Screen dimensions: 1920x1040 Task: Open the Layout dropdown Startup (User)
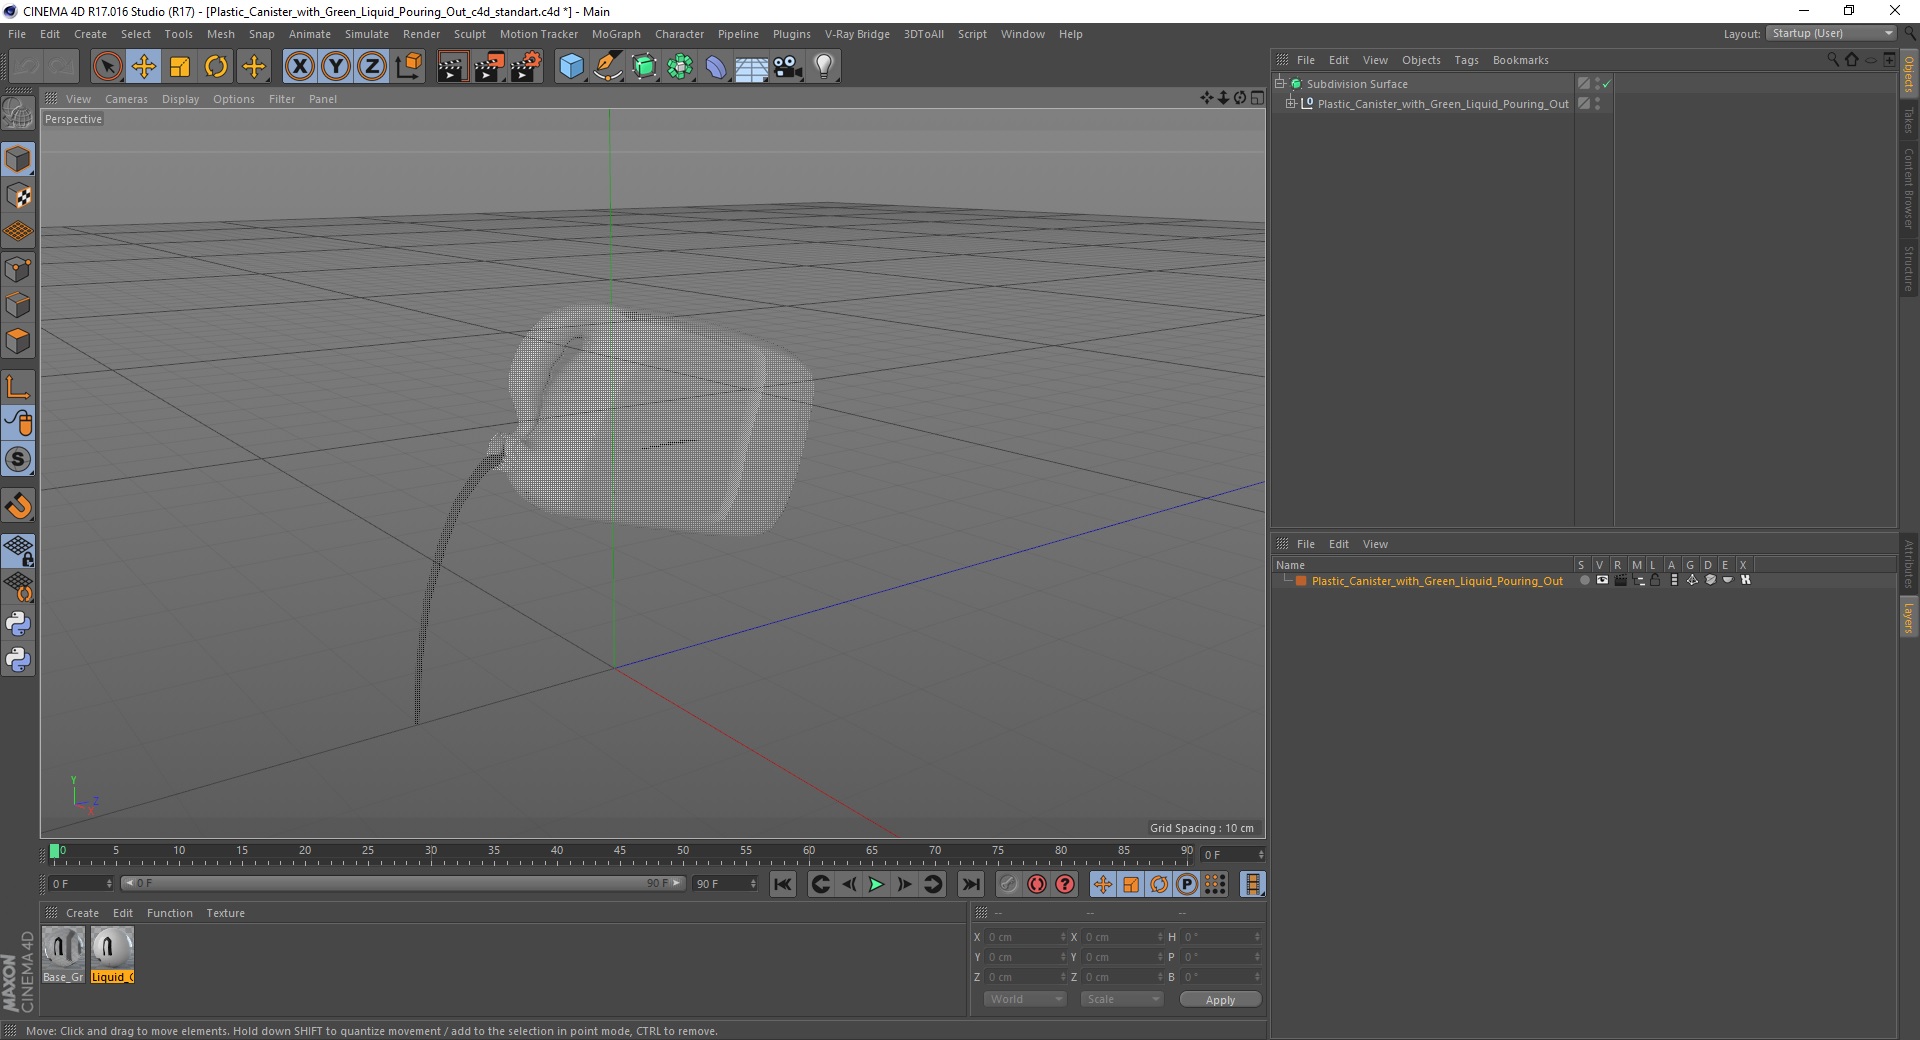click(x=1831, y=33)
